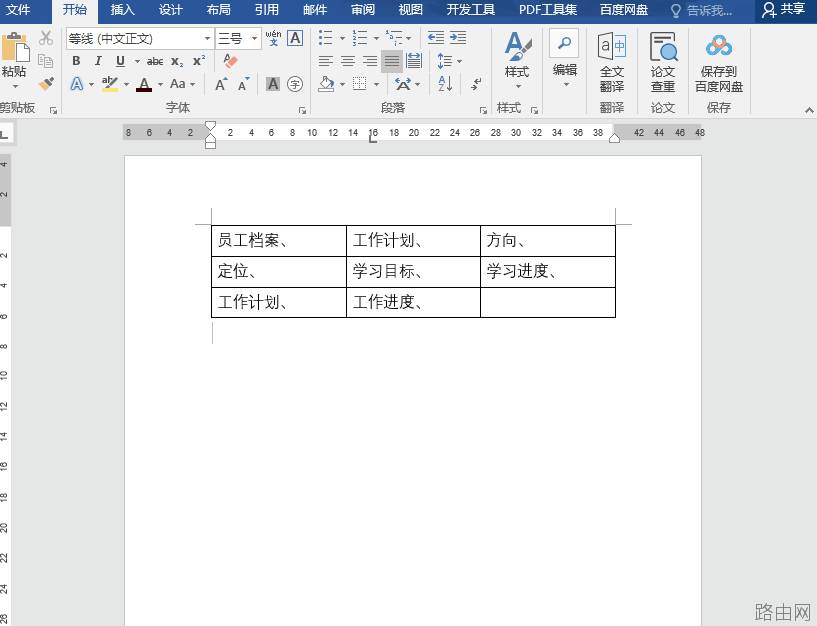Toggle justify paragraph alignment

coord(391,62)
